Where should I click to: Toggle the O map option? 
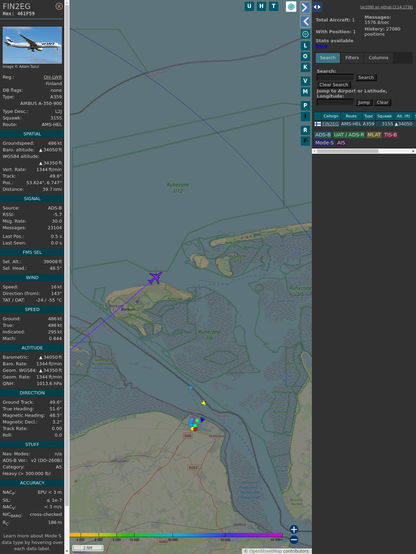tap(305, 56)
